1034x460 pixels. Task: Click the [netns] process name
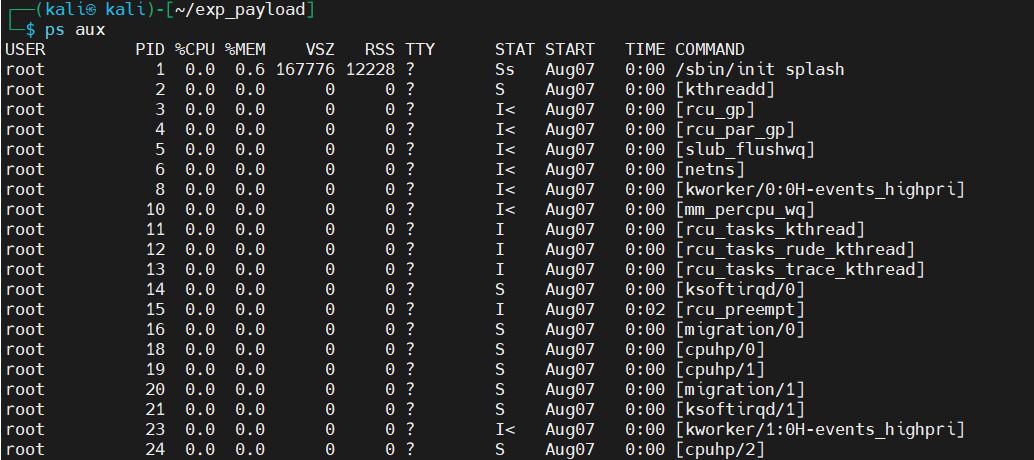(x=710, y=170)
